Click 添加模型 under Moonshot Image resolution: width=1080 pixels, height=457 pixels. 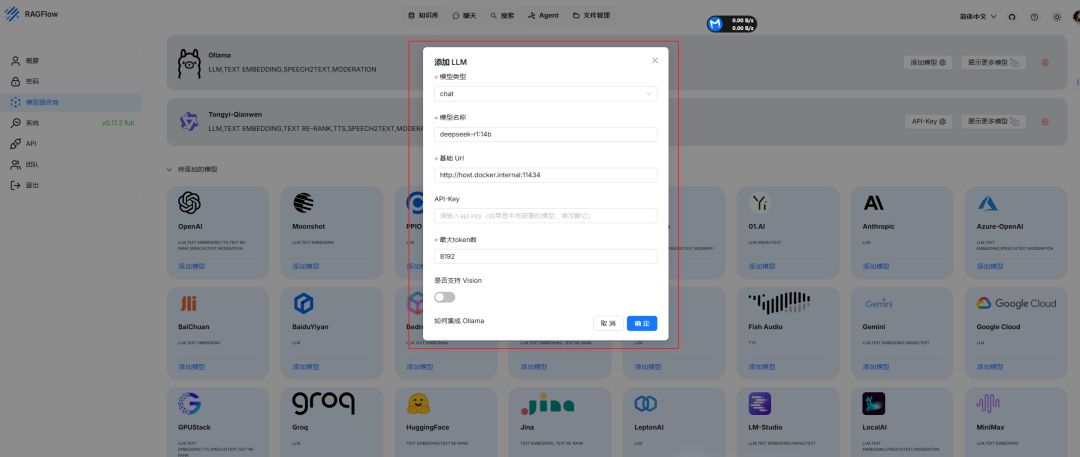point(306,266)
